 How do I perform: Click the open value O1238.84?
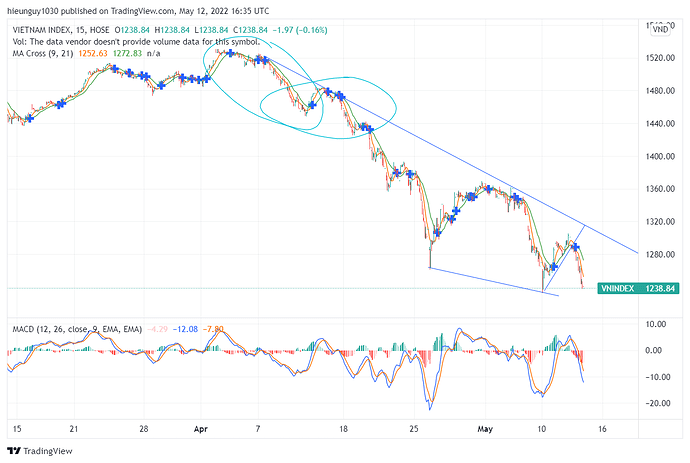click(132, 30)
